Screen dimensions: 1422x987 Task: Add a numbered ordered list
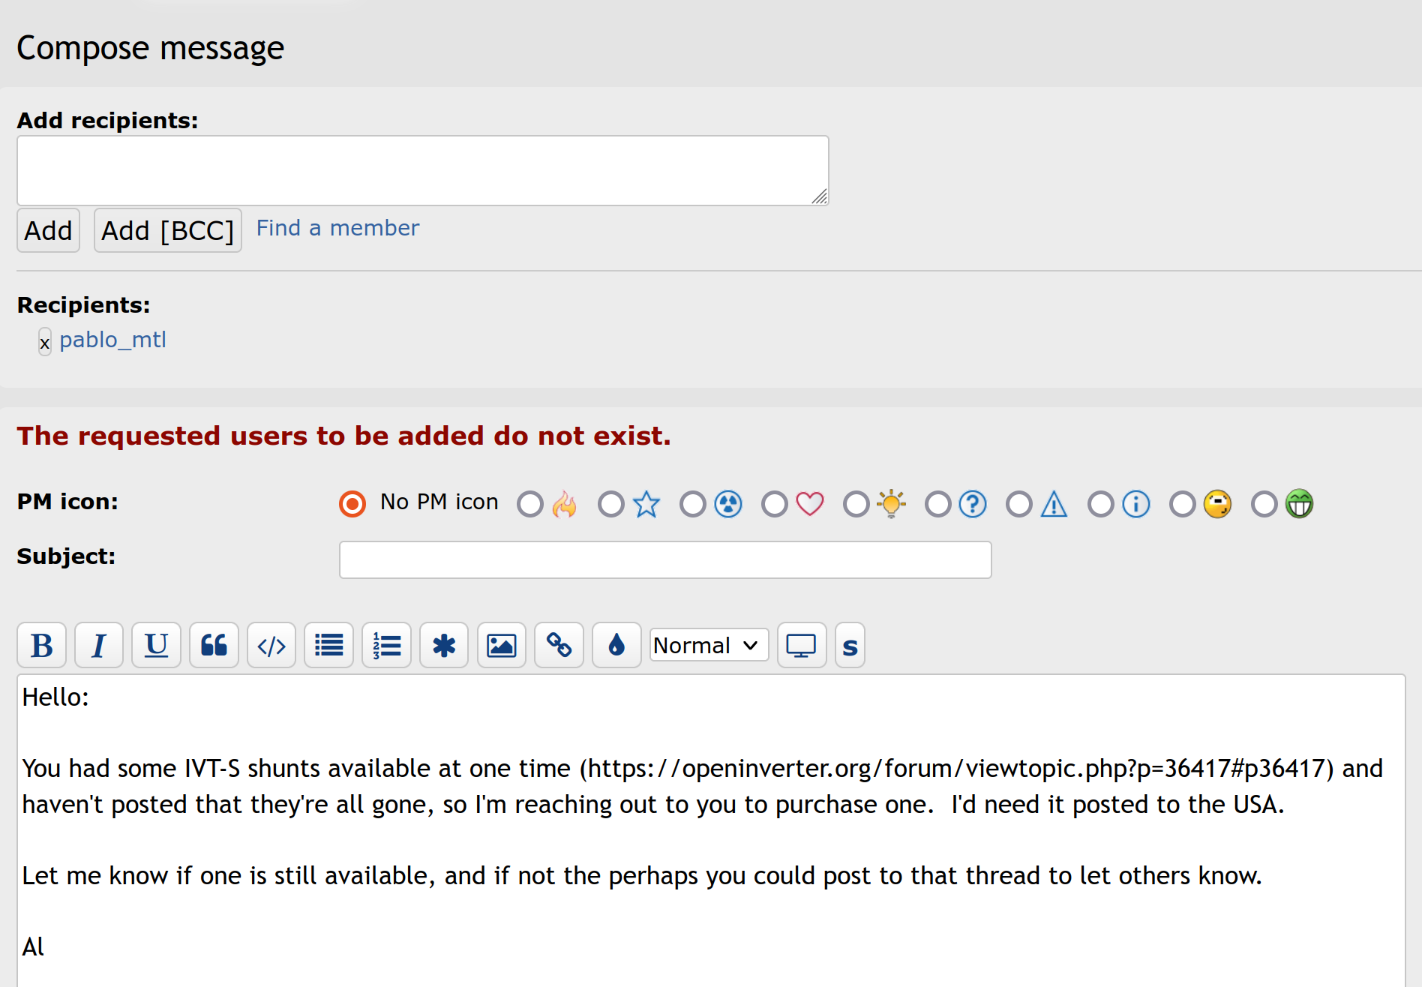pyautogui.click(x=386, y=646)
